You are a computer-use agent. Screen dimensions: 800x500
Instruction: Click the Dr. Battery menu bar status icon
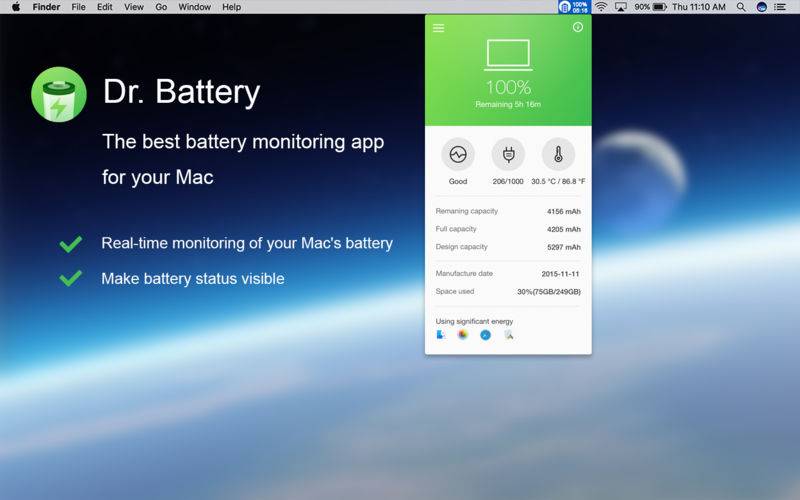pos(574,7)
